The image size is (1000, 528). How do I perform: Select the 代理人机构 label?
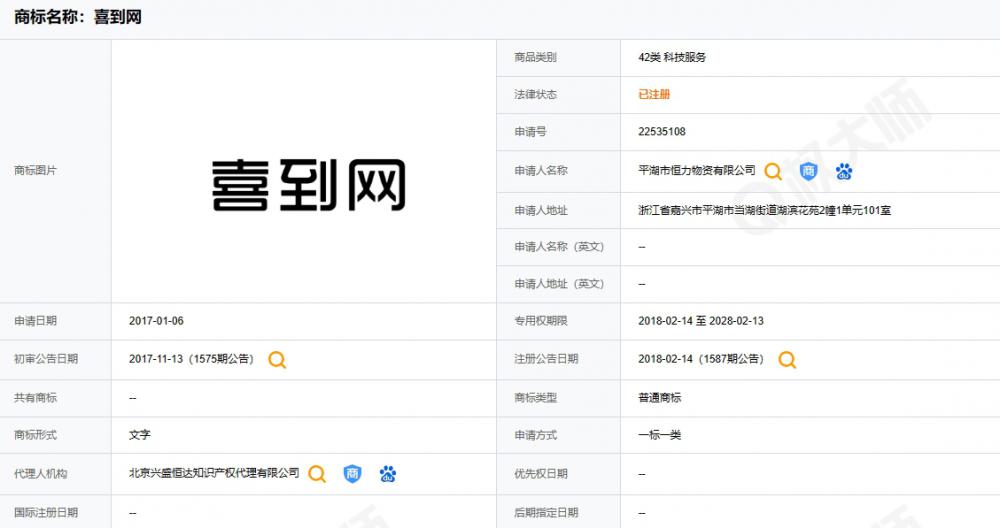(x=40, y=474)
